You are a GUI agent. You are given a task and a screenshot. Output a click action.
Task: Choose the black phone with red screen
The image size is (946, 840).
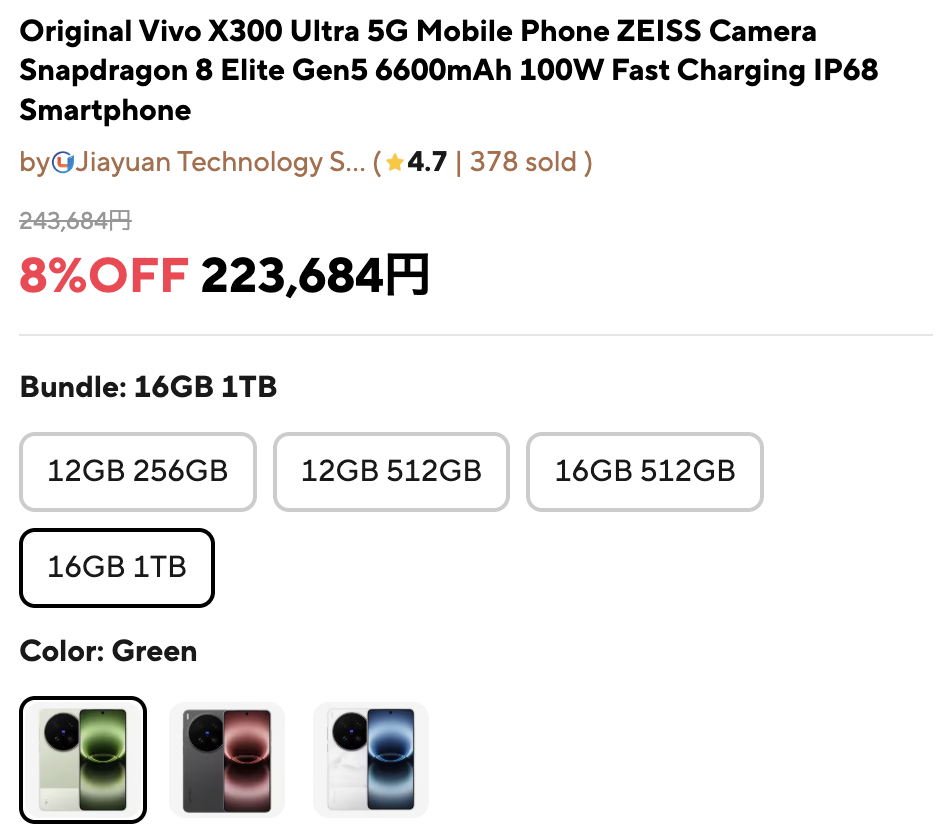pos(227,760)
